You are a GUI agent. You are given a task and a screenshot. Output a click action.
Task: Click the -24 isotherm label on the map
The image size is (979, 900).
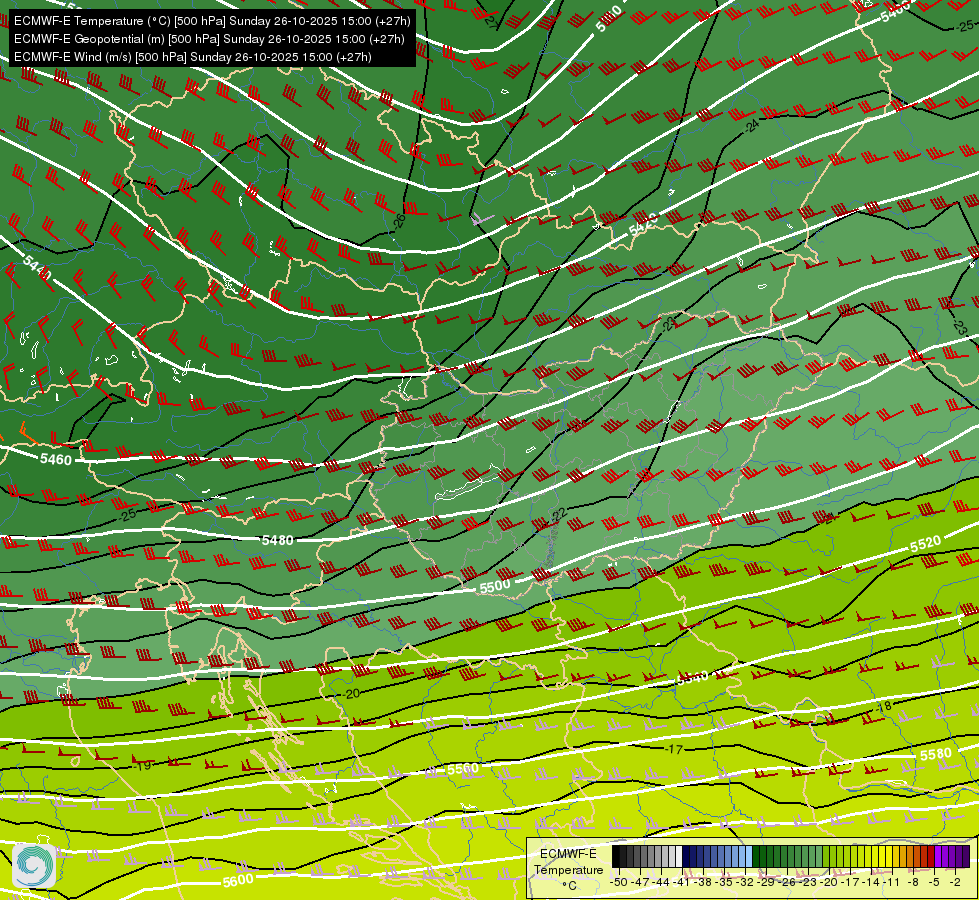[751, 126]
